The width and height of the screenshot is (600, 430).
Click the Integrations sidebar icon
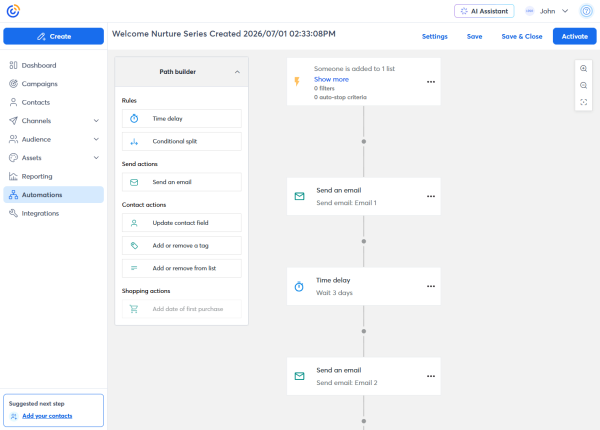click(13, 213)
